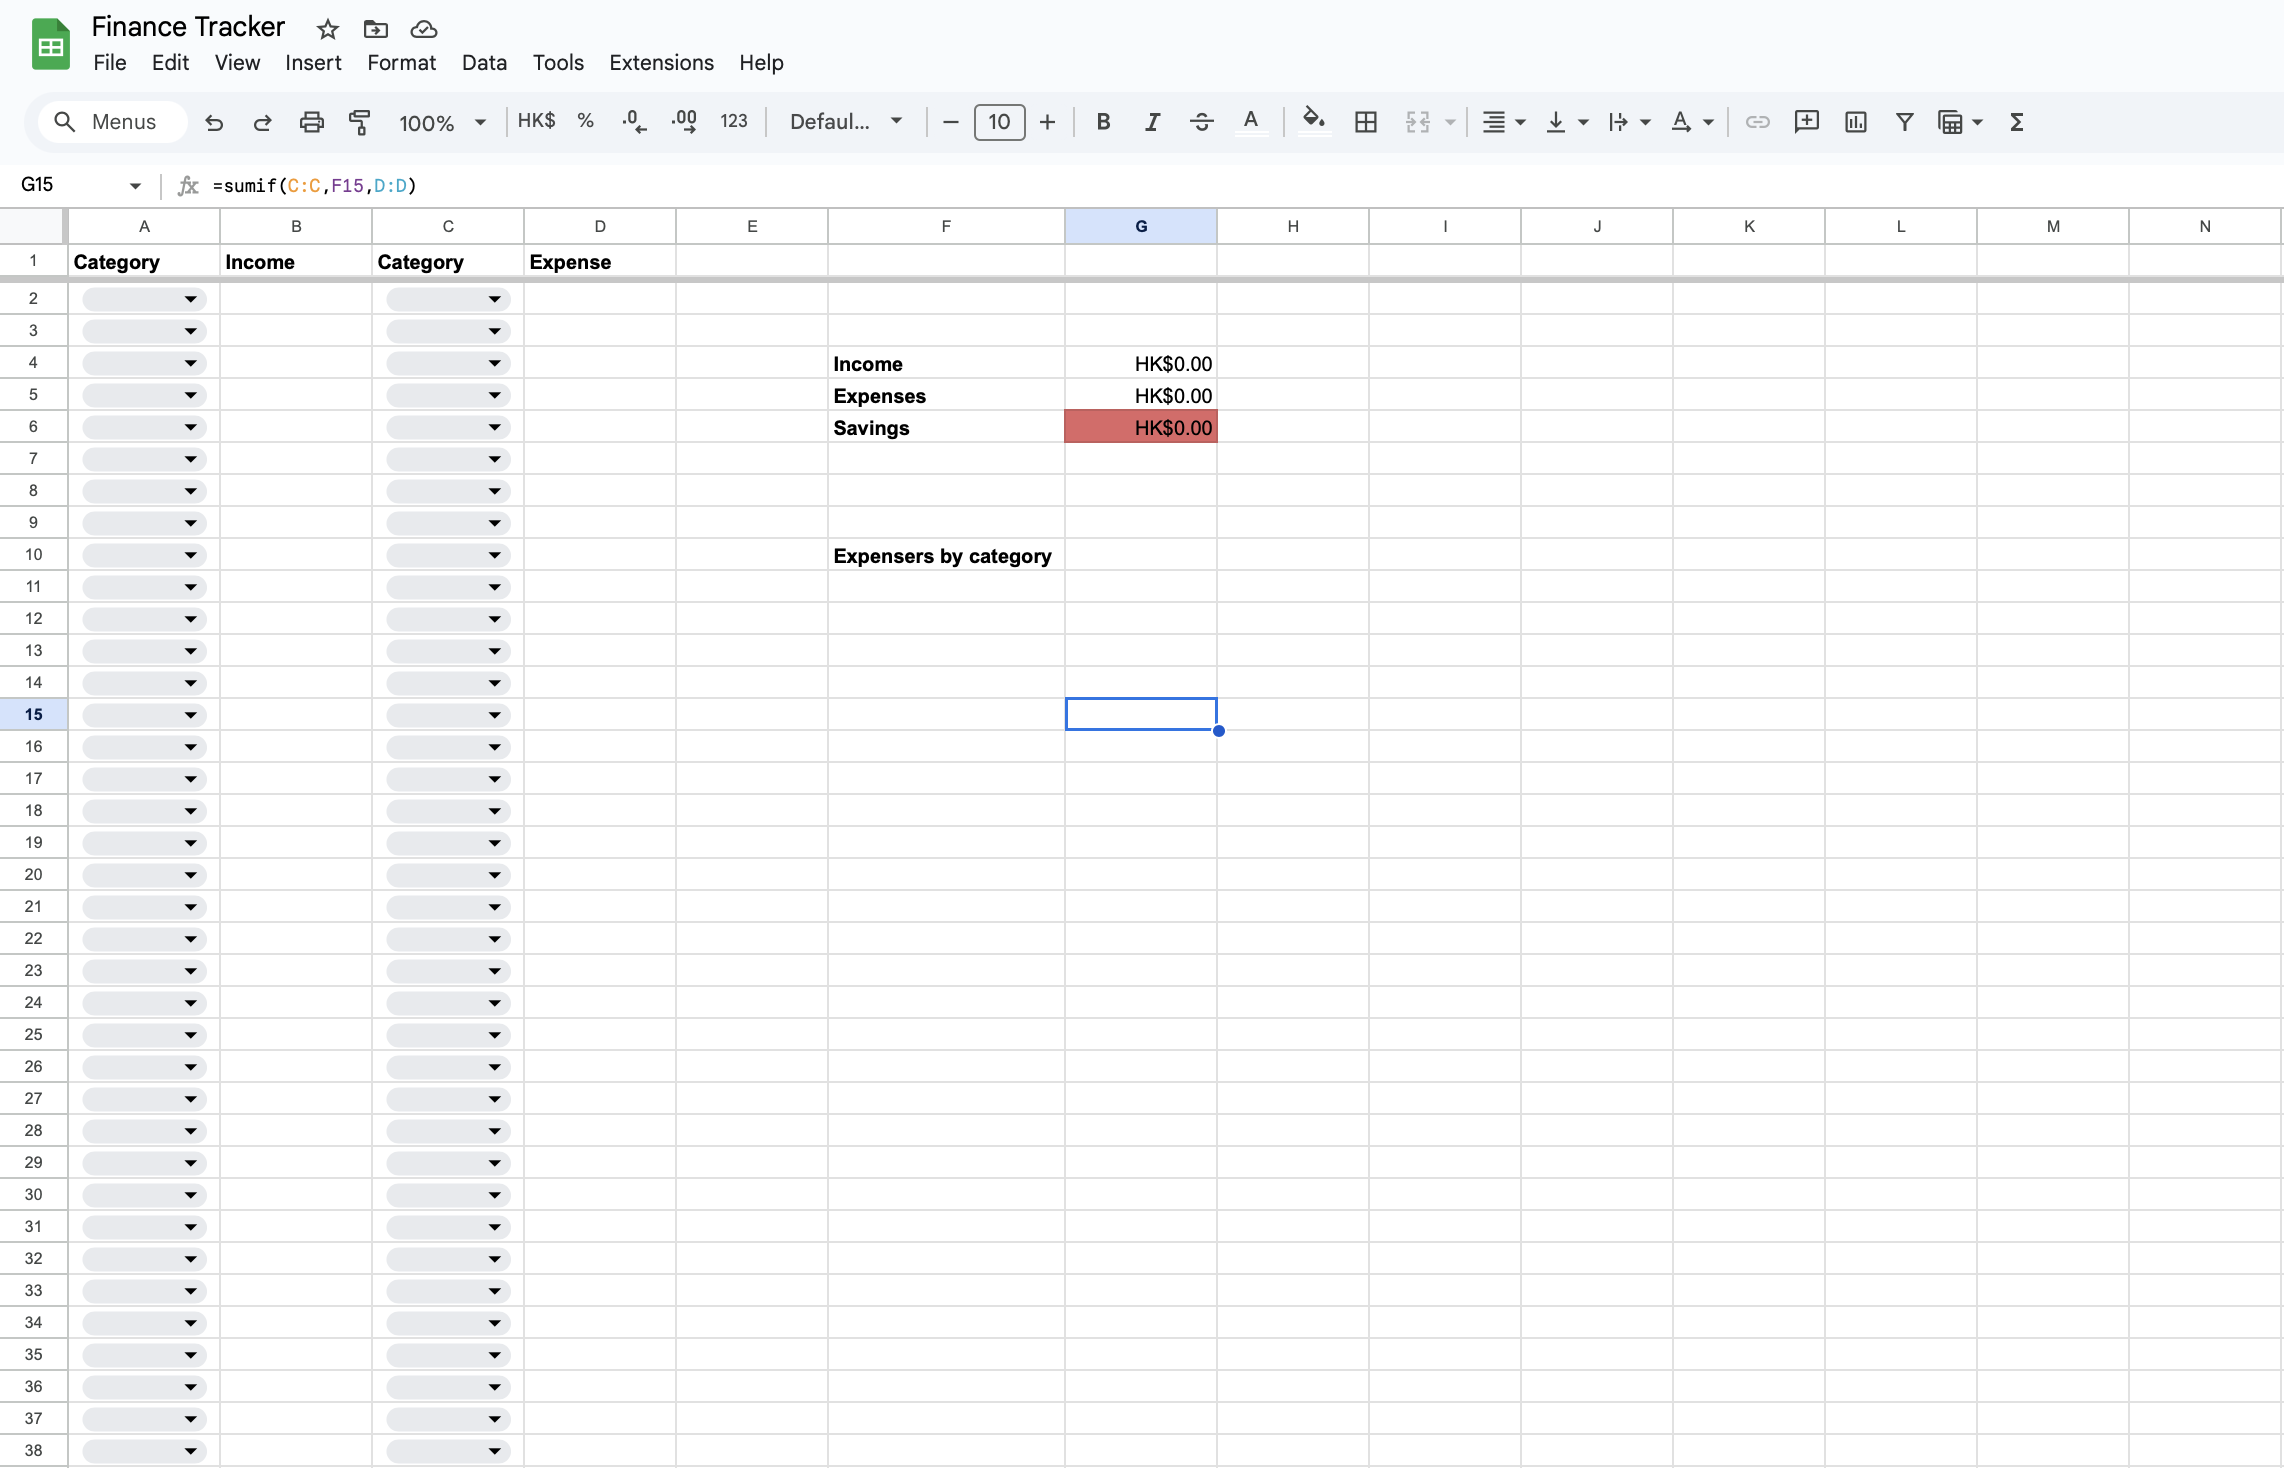The height and width of the screenshot is (1468, 2284).
Task: Click the merge cells icon
Action: (1418, 122)
